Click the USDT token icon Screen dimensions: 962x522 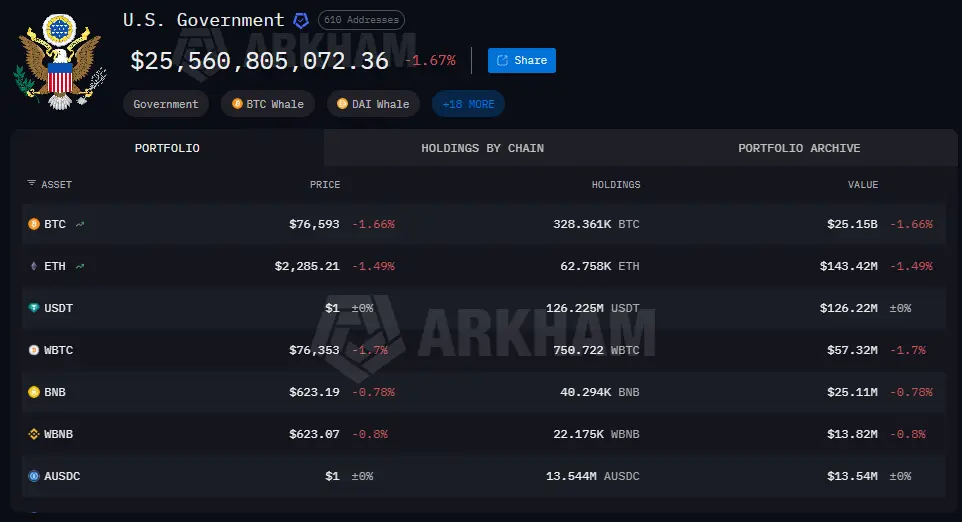coord(33,308)
